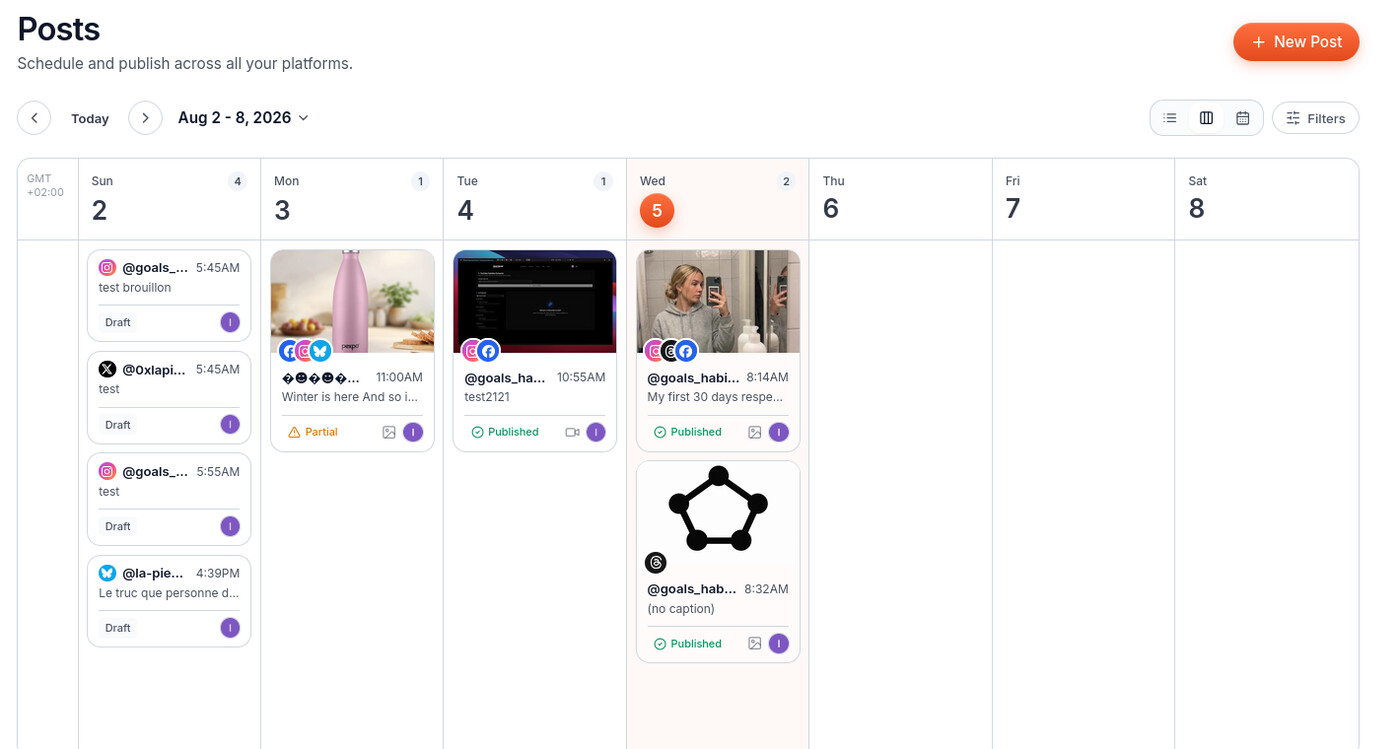Viewport: 1400px width, 749px height.
Task: Click X icon on @0xlapi post
Action: coord(107,369)
